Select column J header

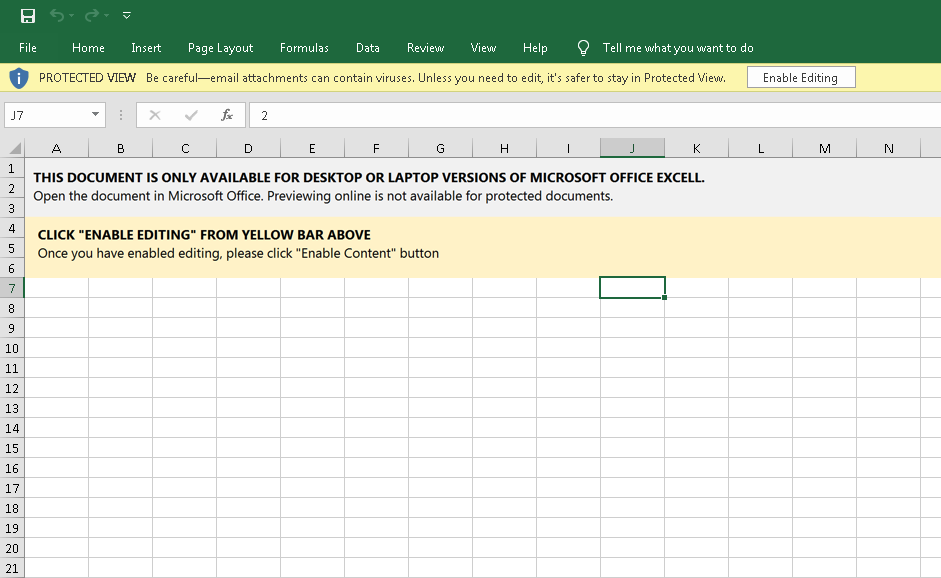633,148
